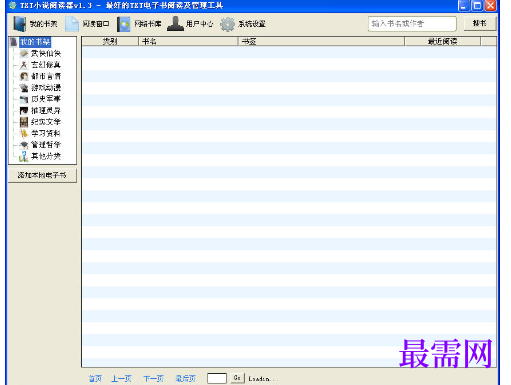Minimize the TXT小说阅读器 window

tap(464, 6)
